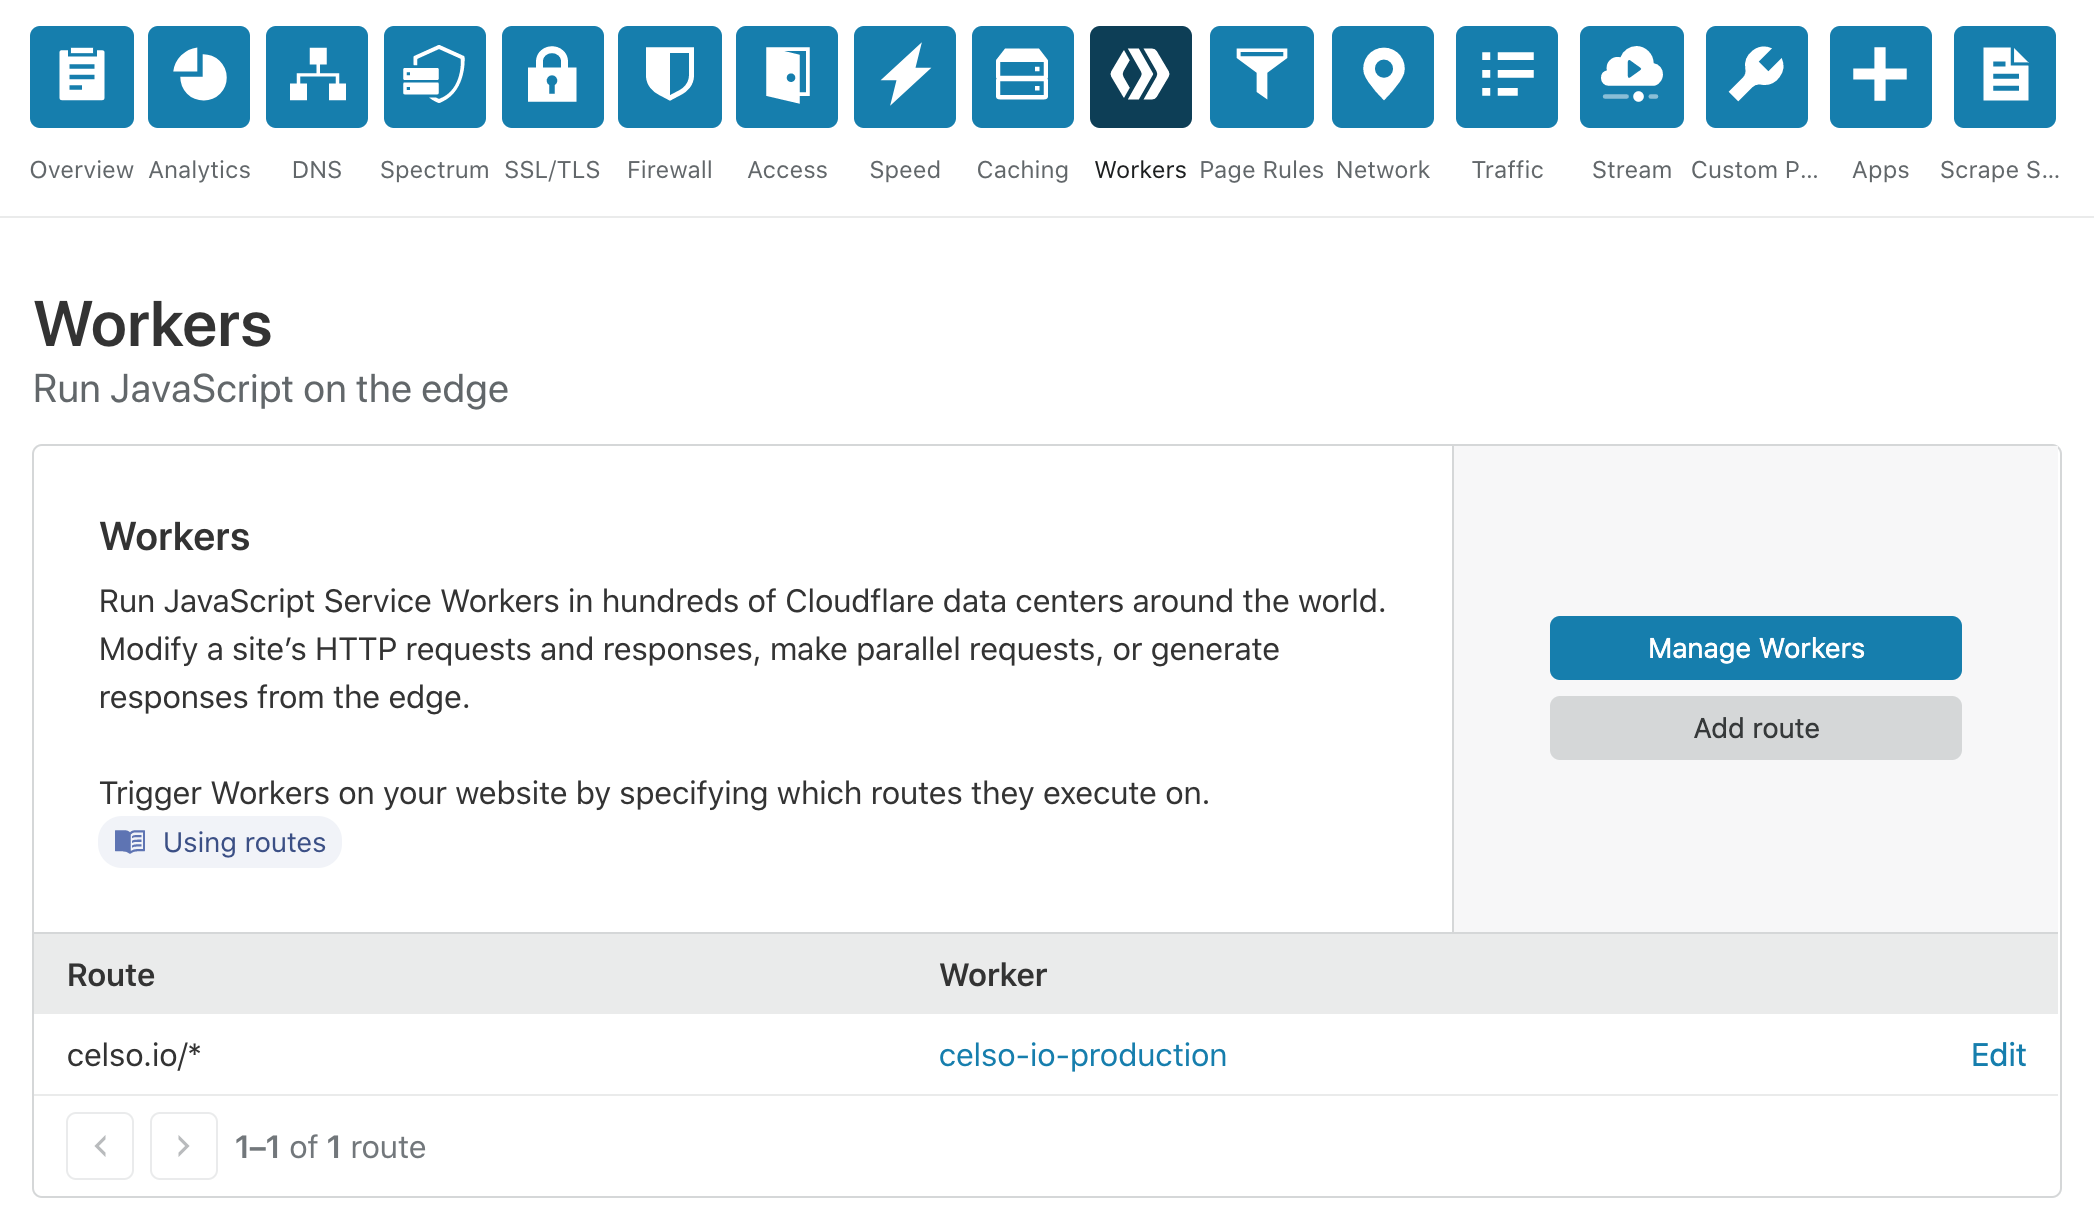Open Page Rules funnel icon

1261,76
